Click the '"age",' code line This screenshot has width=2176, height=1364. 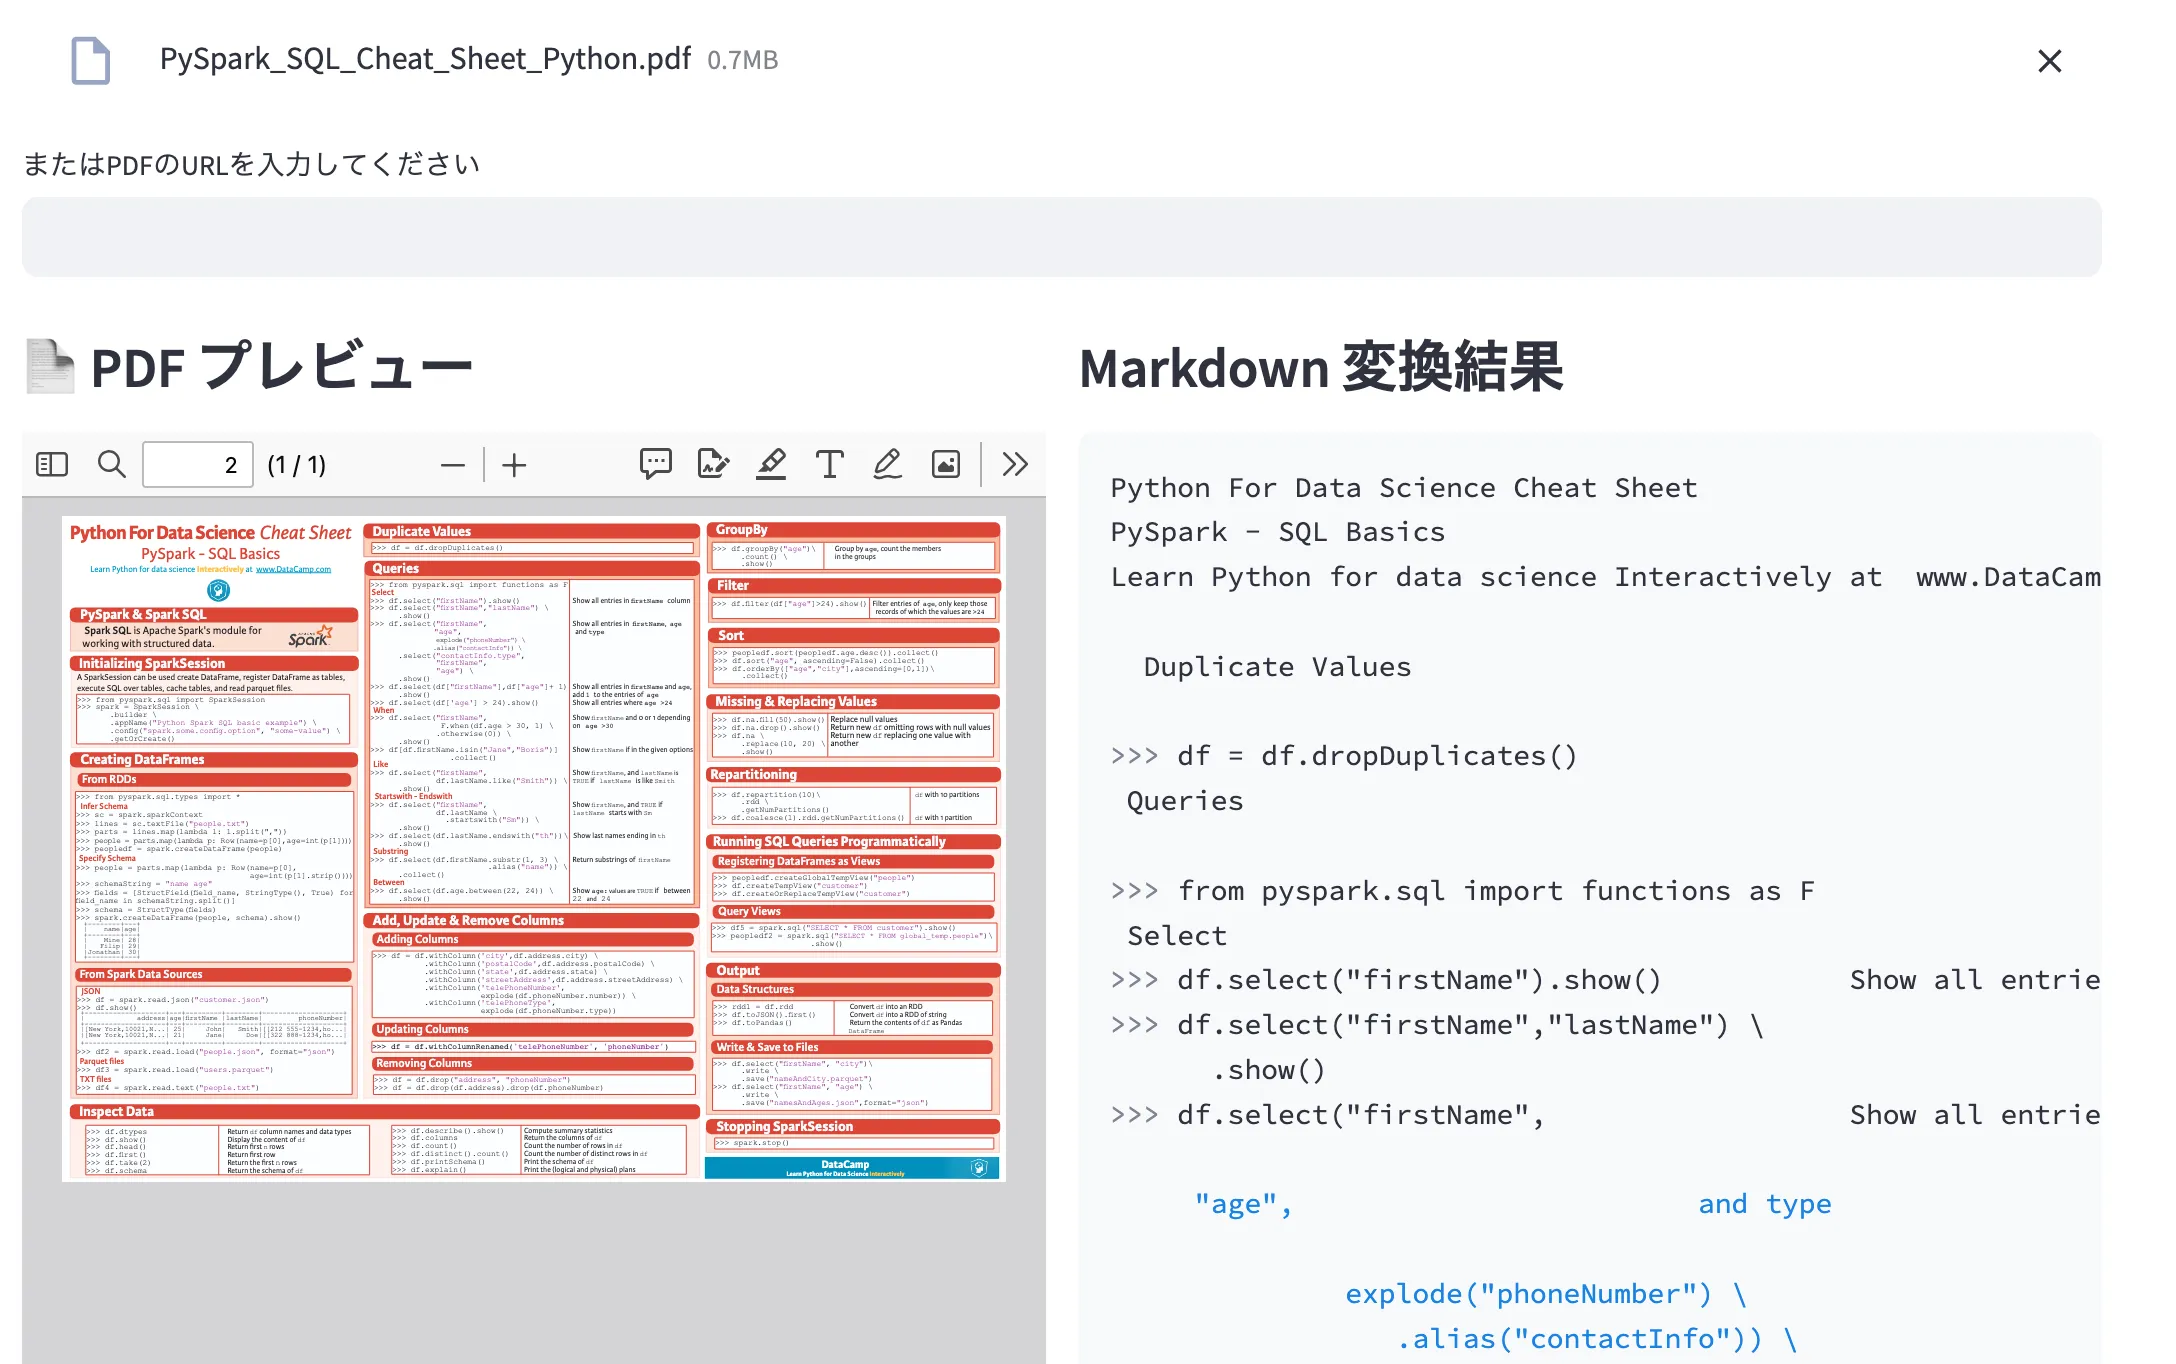click(1243, 1205)
